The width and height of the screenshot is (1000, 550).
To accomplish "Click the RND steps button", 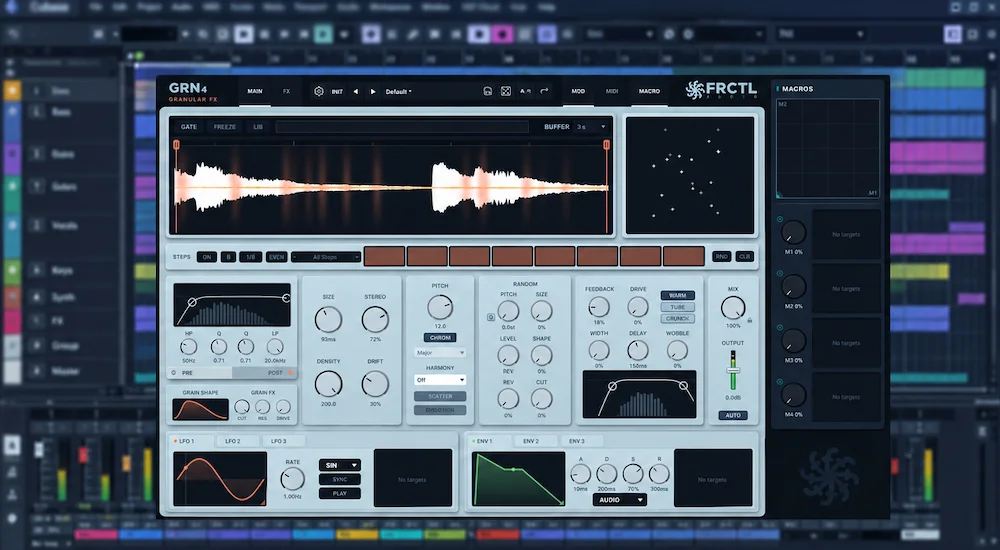I will 721,256.
